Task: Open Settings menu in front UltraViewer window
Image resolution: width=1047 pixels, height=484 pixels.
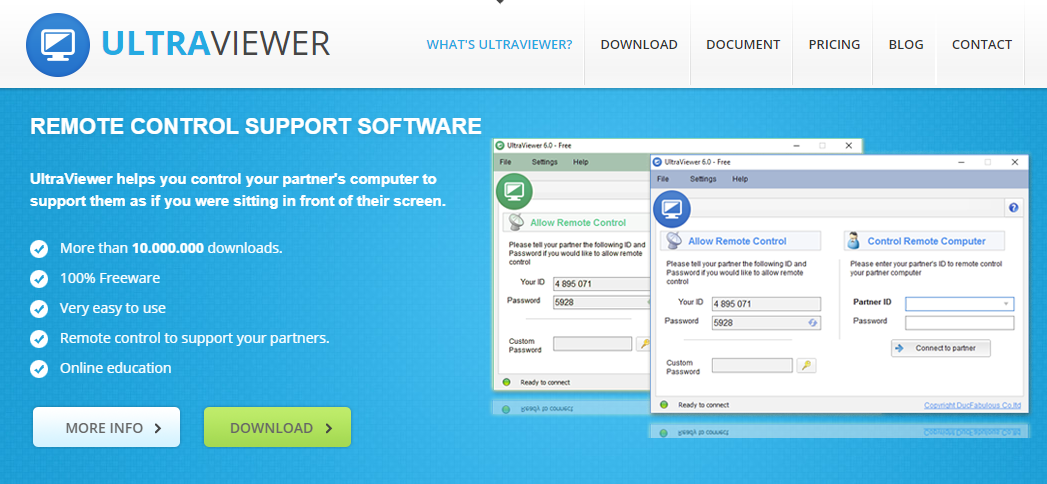Action: (x=702, y=179)
